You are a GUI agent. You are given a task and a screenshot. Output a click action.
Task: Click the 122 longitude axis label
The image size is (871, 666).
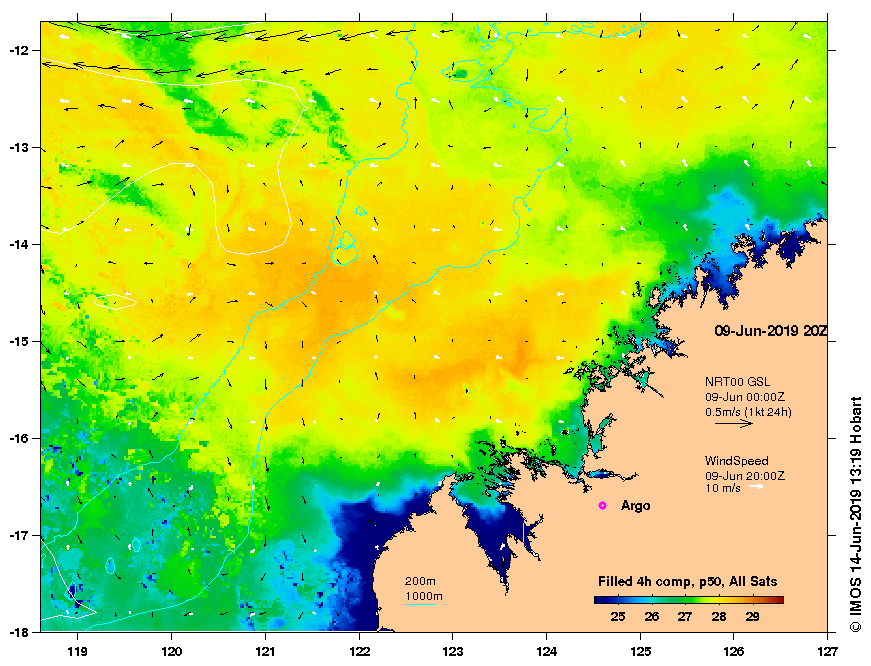click(359, 652)
